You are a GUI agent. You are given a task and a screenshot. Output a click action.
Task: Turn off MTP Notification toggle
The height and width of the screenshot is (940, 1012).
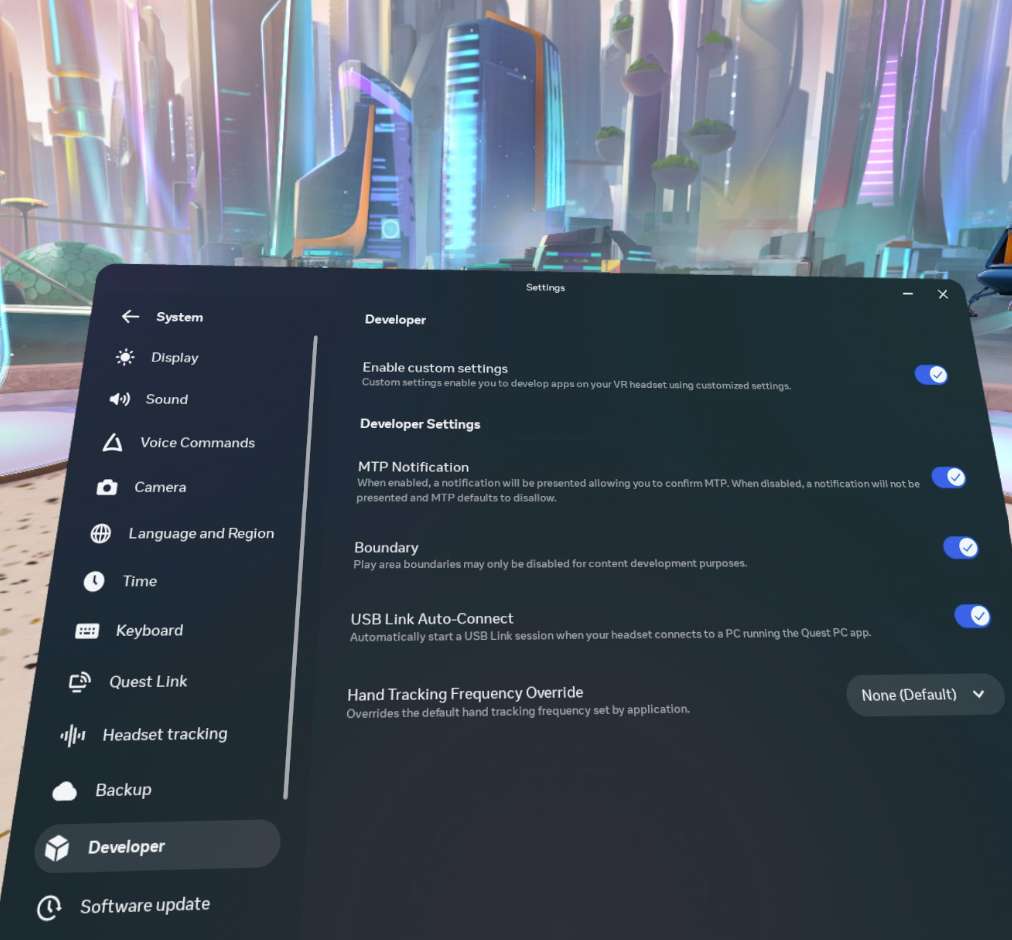[x=948, y=477]
